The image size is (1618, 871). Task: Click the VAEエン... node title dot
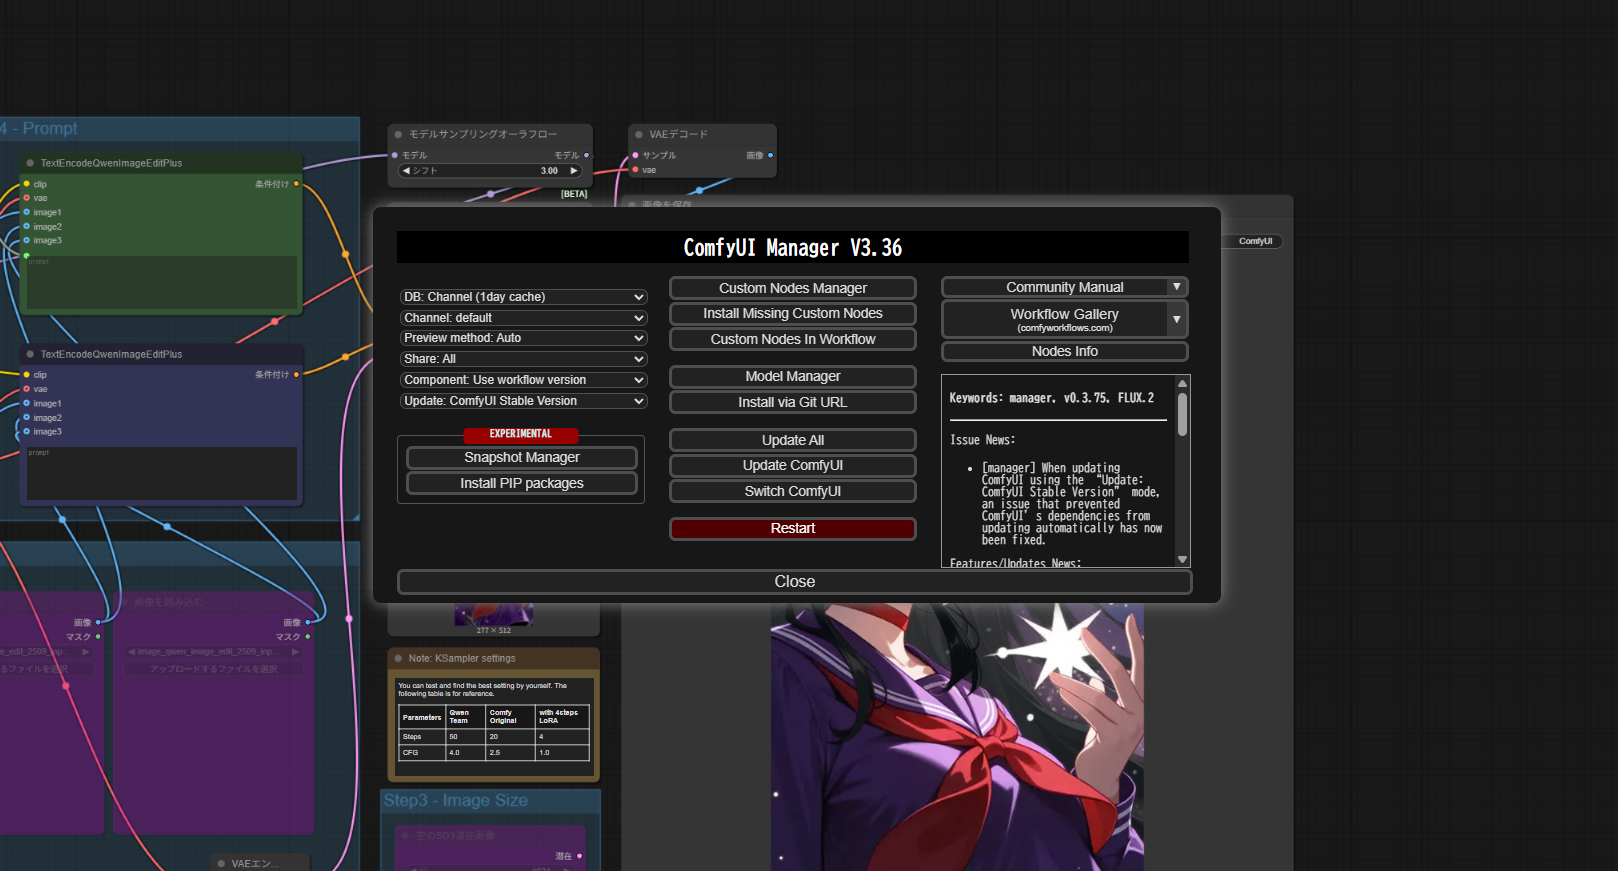pos(221,863)
